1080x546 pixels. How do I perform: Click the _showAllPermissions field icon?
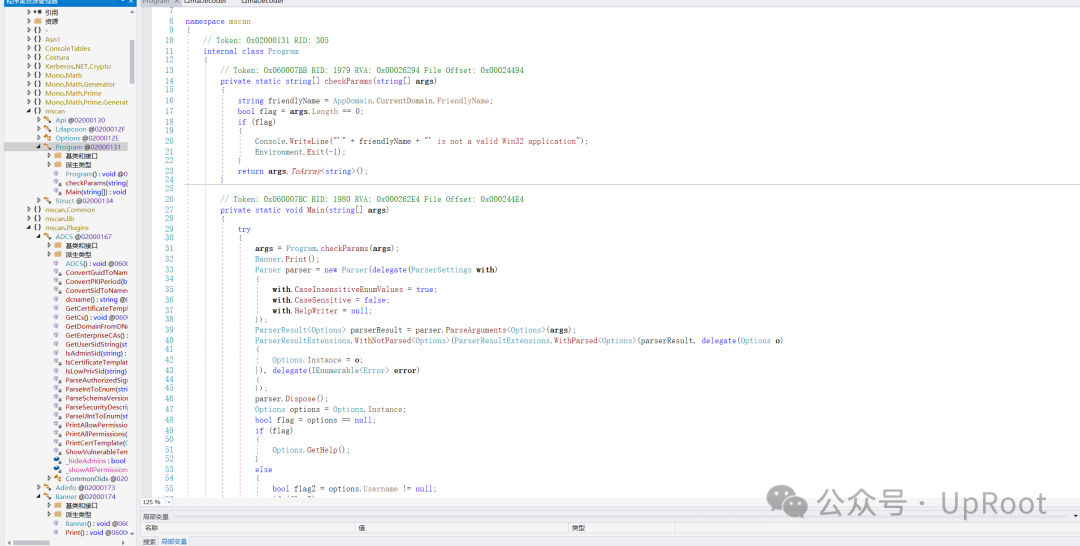58,469
